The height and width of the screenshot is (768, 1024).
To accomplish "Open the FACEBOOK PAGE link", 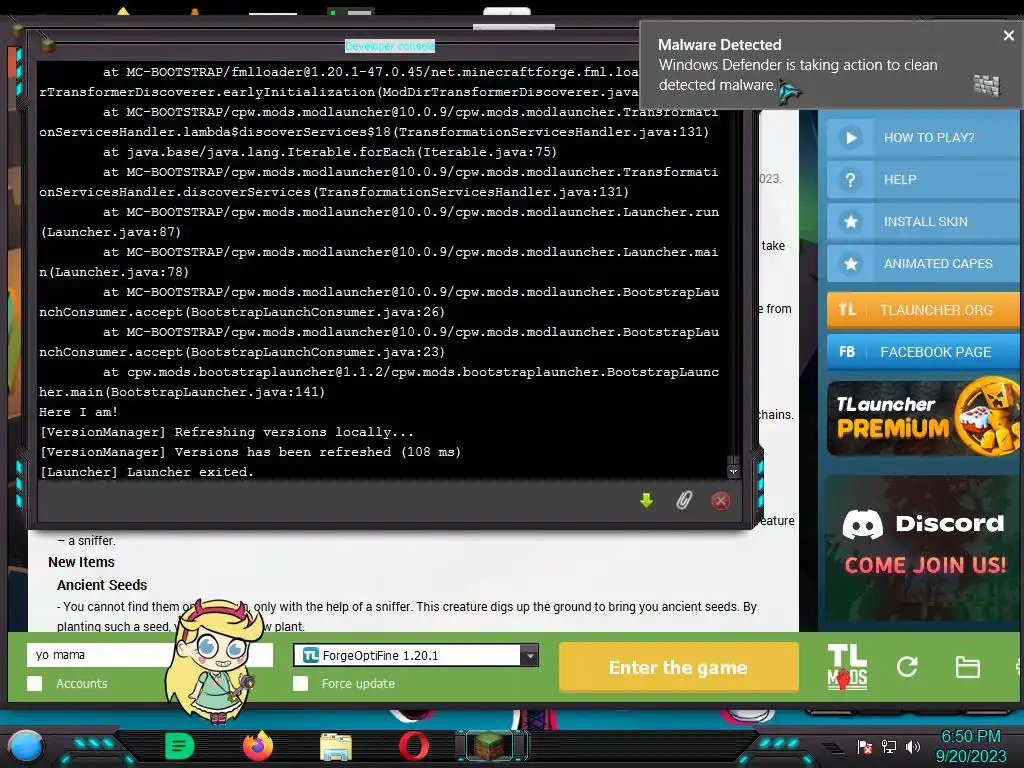I will click(x=923, y=352).
